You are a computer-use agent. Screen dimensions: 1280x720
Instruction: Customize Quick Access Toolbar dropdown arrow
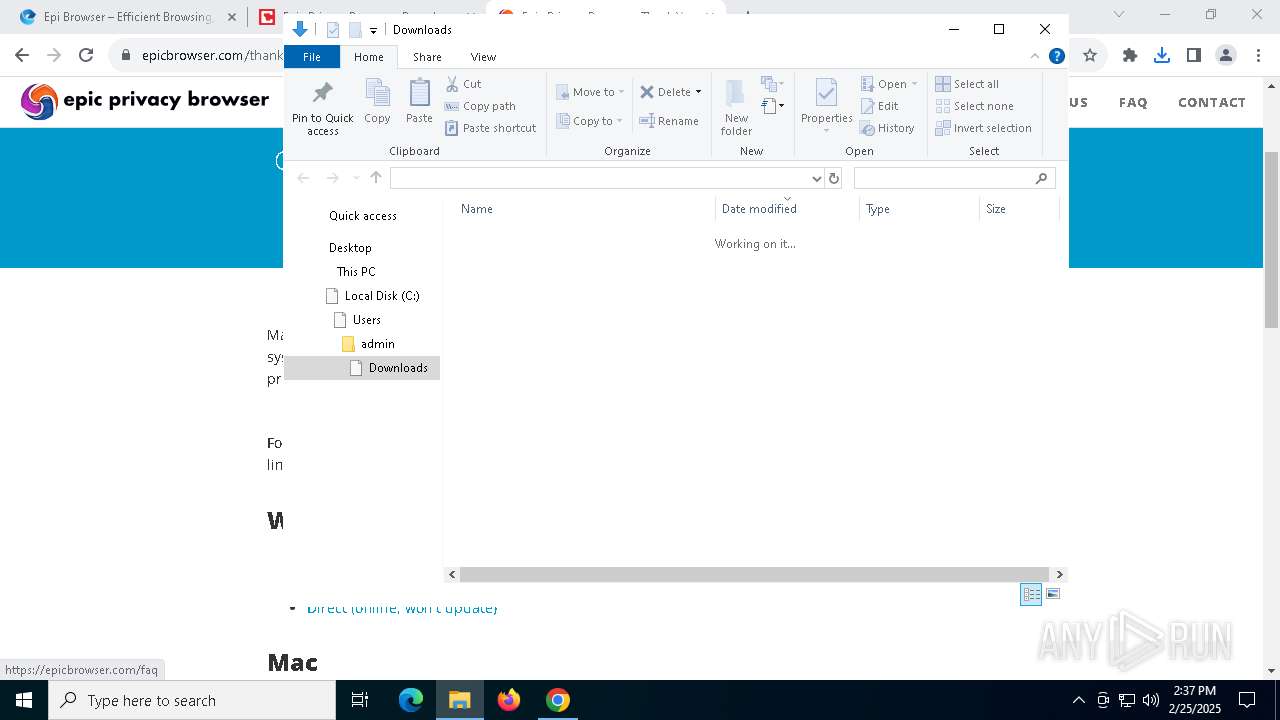tap(373, 31)
